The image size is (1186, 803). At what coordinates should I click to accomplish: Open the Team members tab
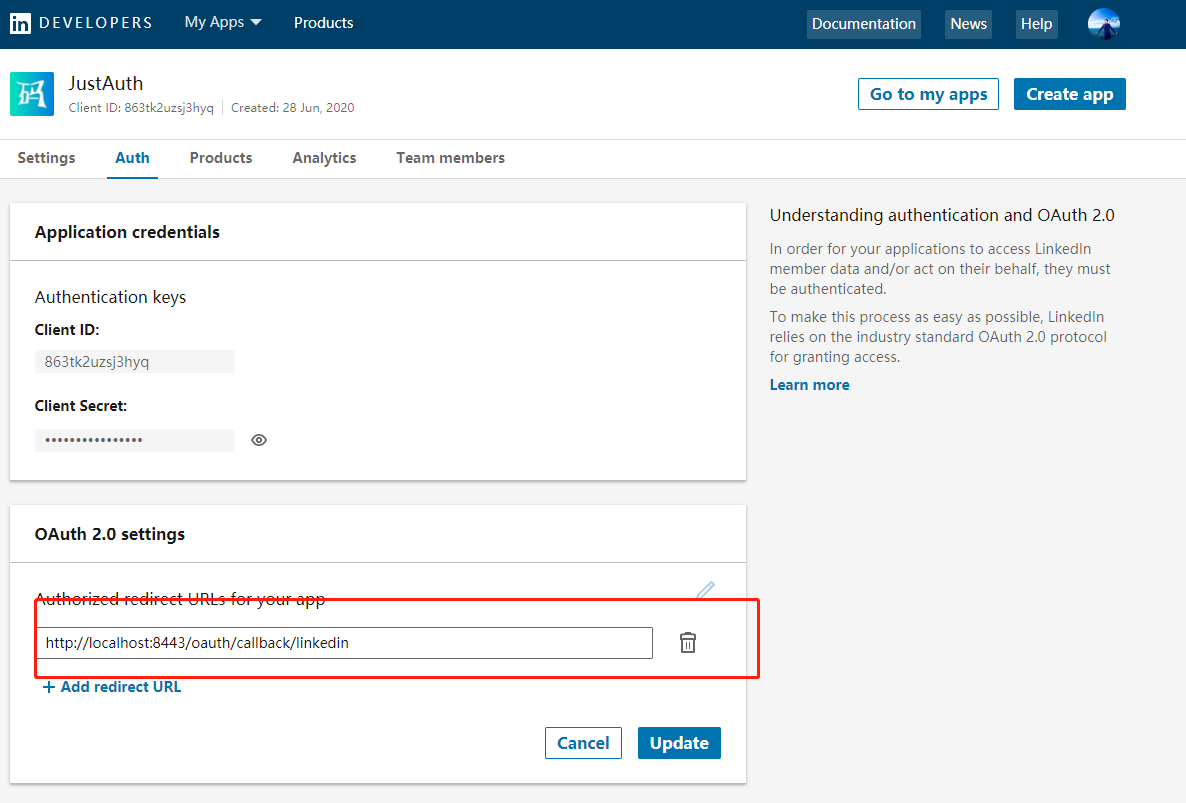tap(451, 158)
